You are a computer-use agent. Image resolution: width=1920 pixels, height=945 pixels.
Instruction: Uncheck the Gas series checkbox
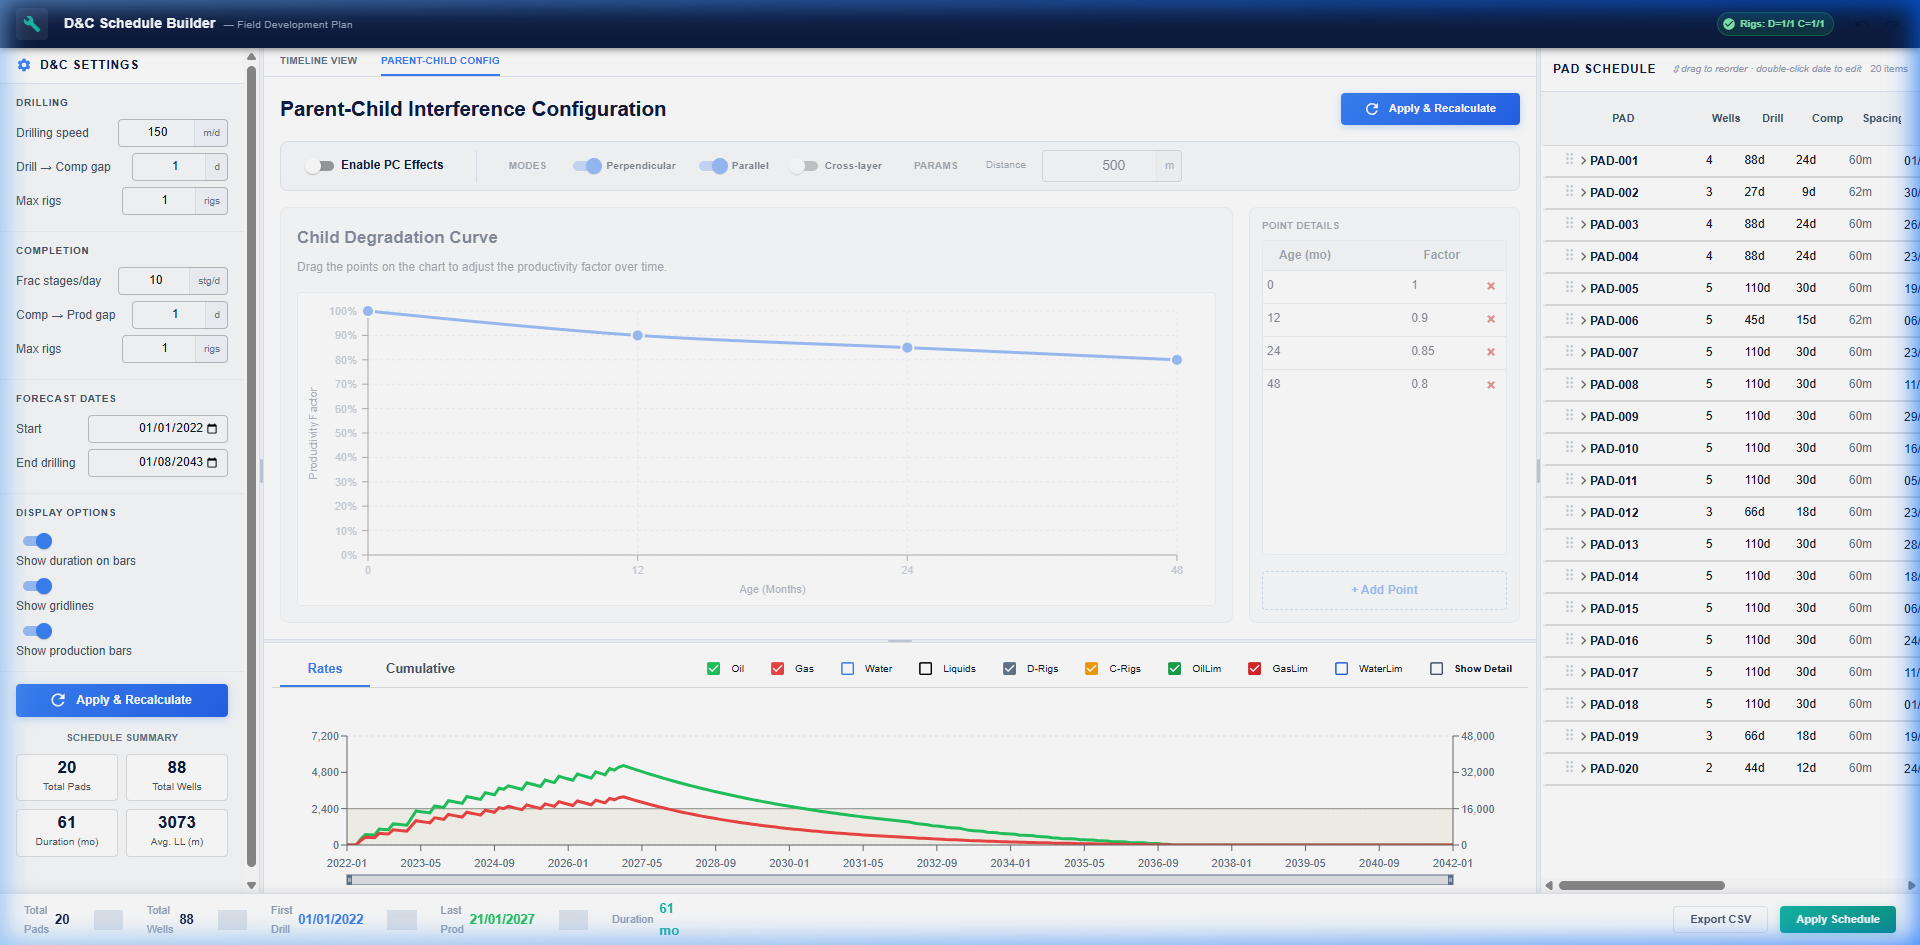pos(777,669)
